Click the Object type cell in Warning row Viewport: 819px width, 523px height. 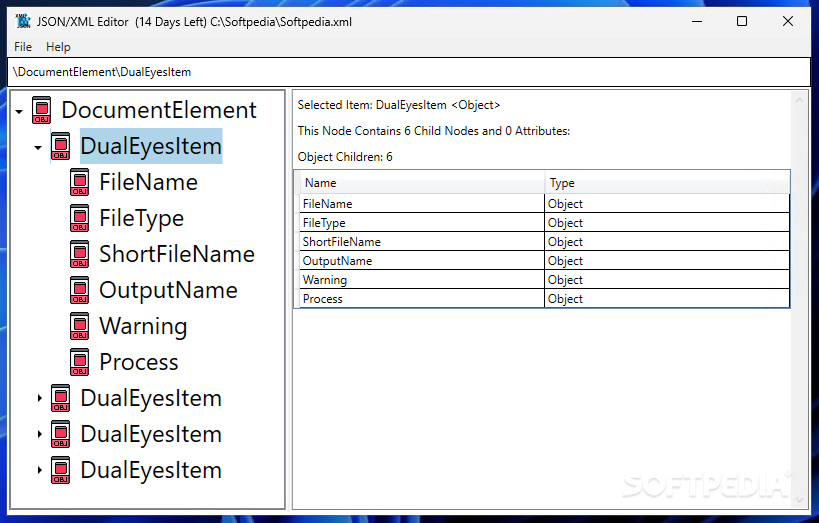tap(667, 280)
